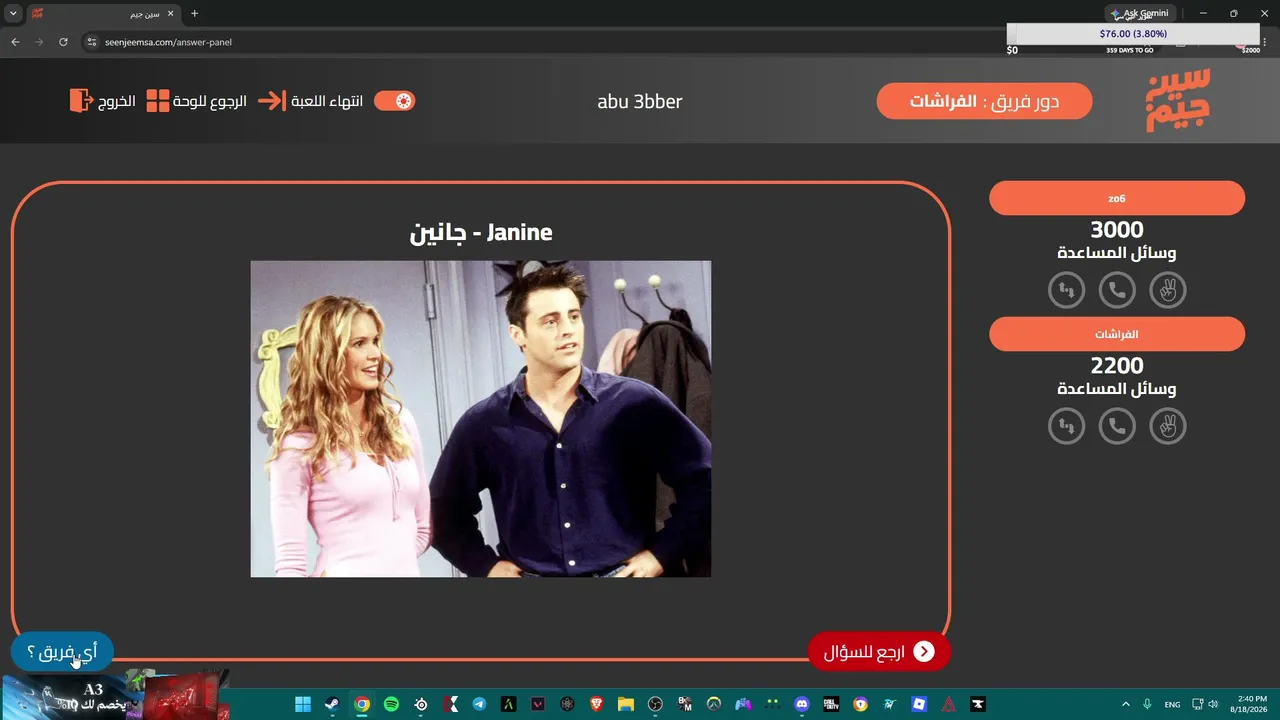This screenshot has width=1280, height=720.
Task: Open a new browser tab
Action: pyautogui.click(x=194, y=14)
